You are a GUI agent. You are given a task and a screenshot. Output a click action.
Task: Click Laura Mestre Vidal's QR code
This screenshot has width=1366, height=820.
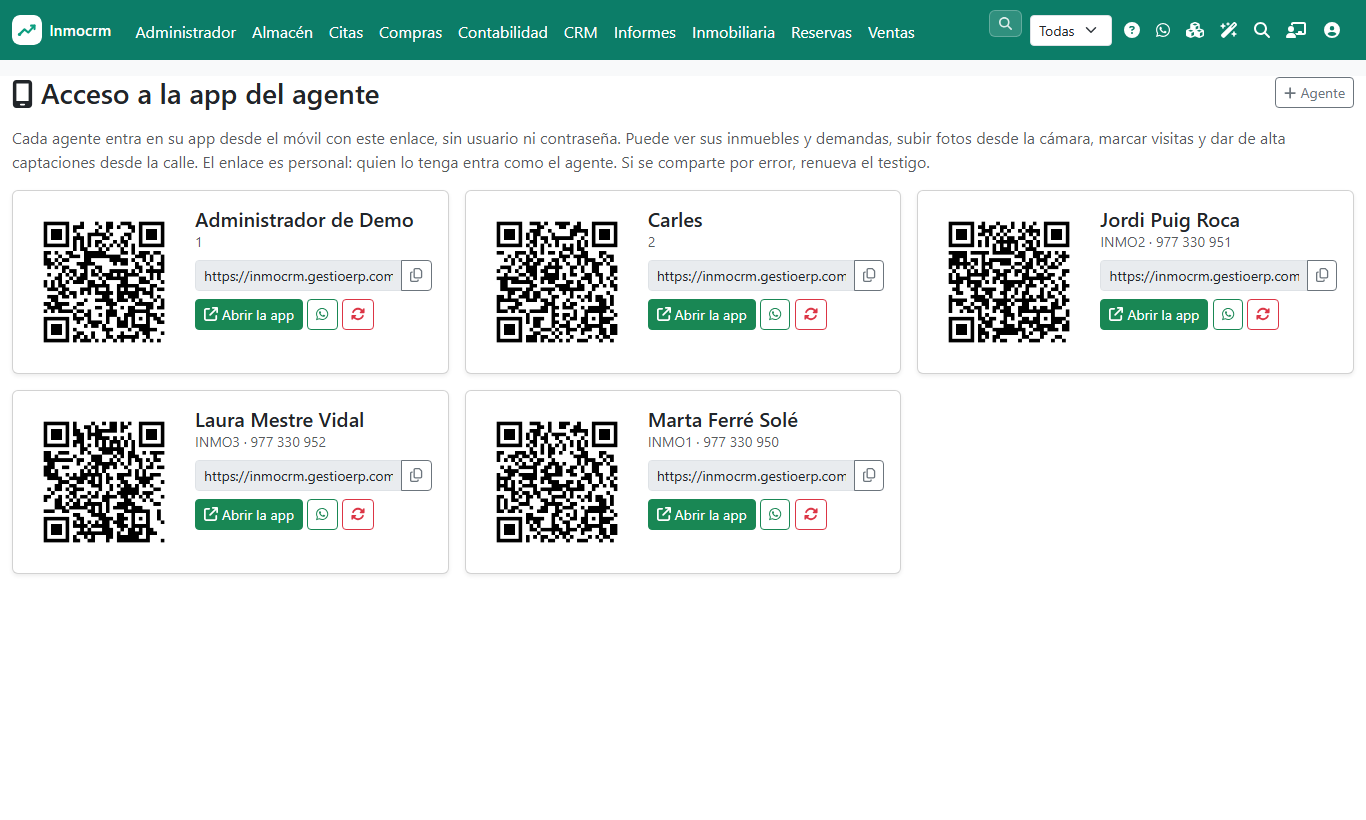[104, 482]
